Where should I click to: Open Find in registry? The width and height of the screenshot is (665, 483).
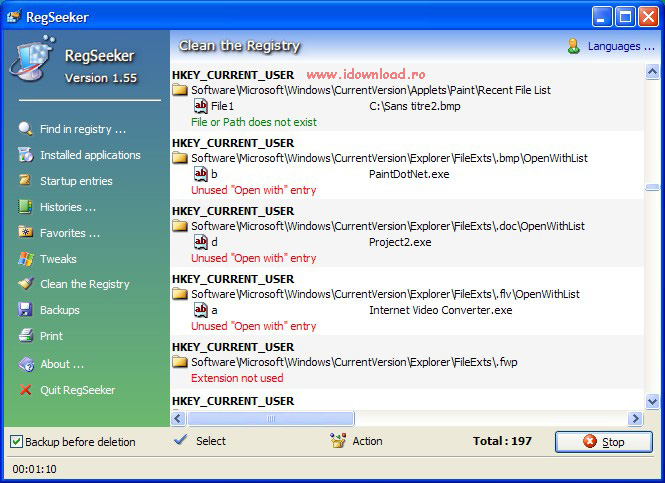[83, 129]
